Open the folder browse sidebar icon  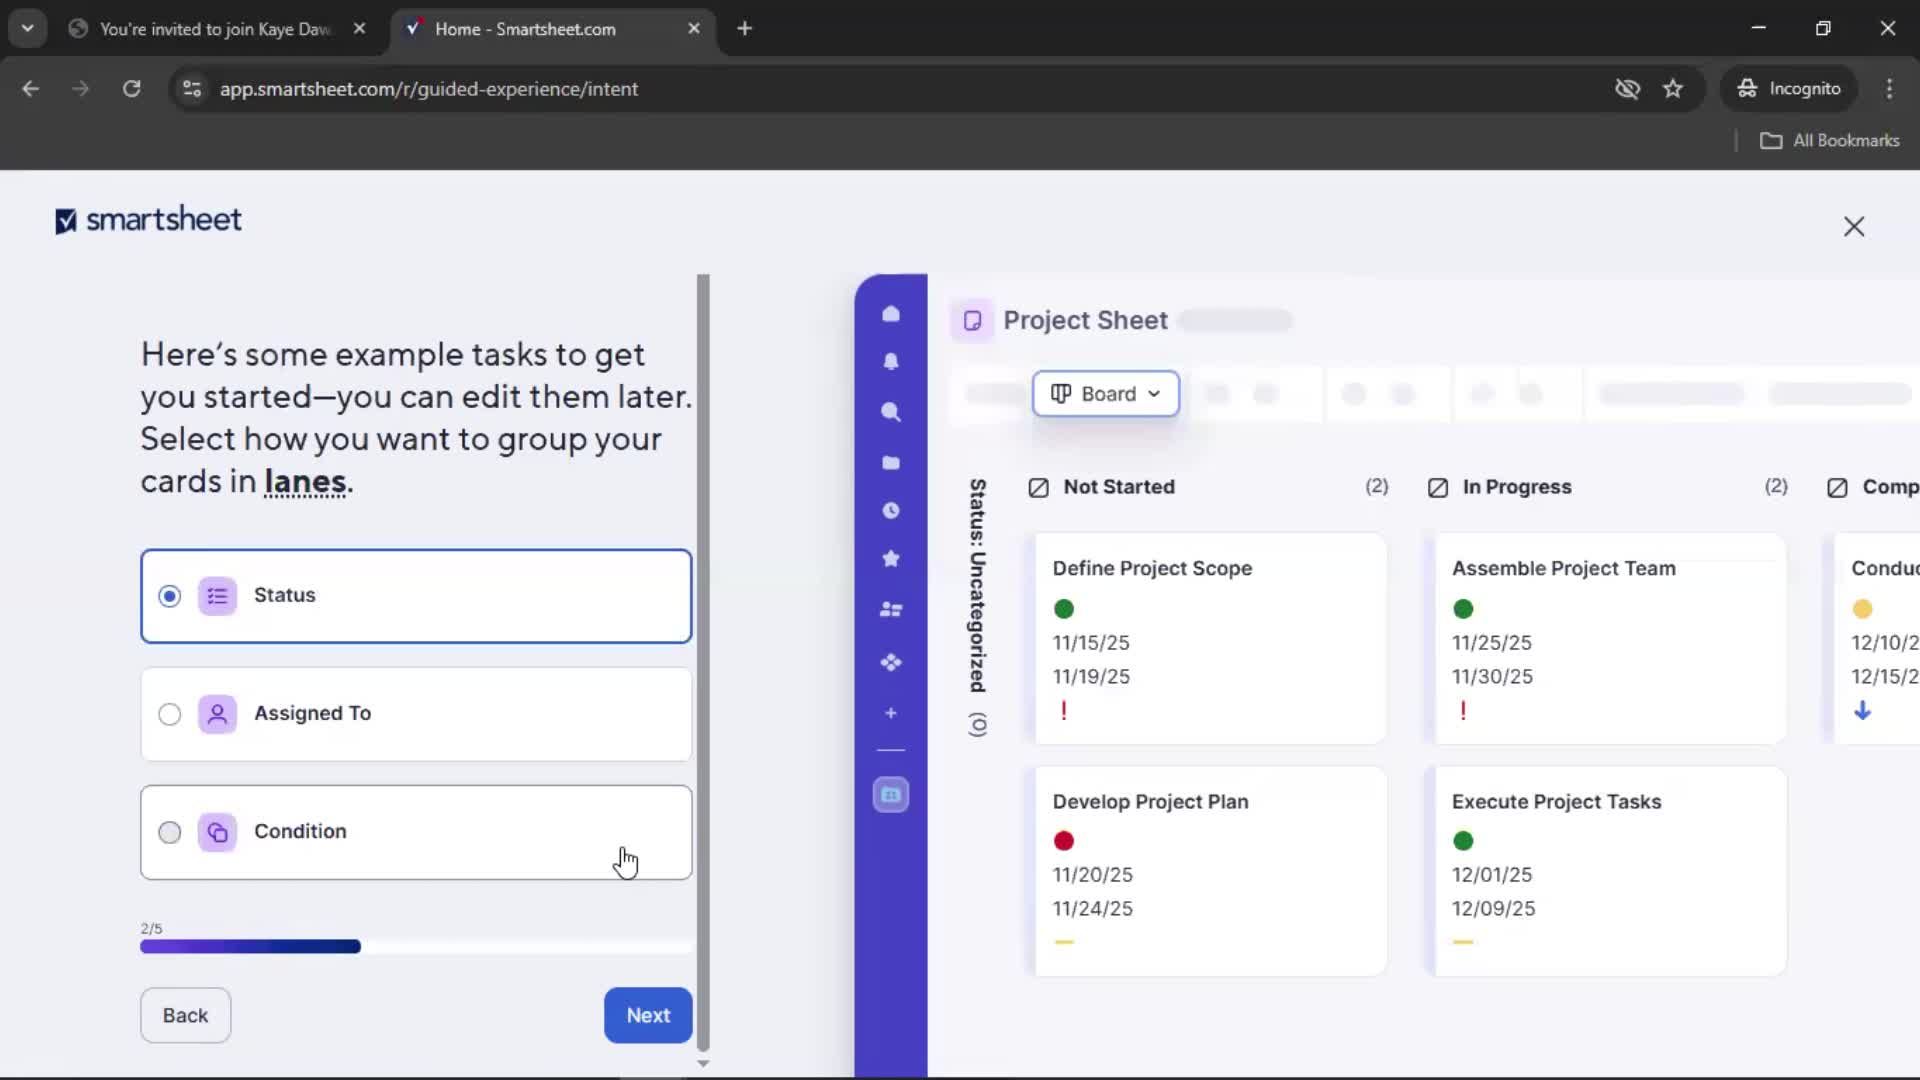(x=890, y=462)
